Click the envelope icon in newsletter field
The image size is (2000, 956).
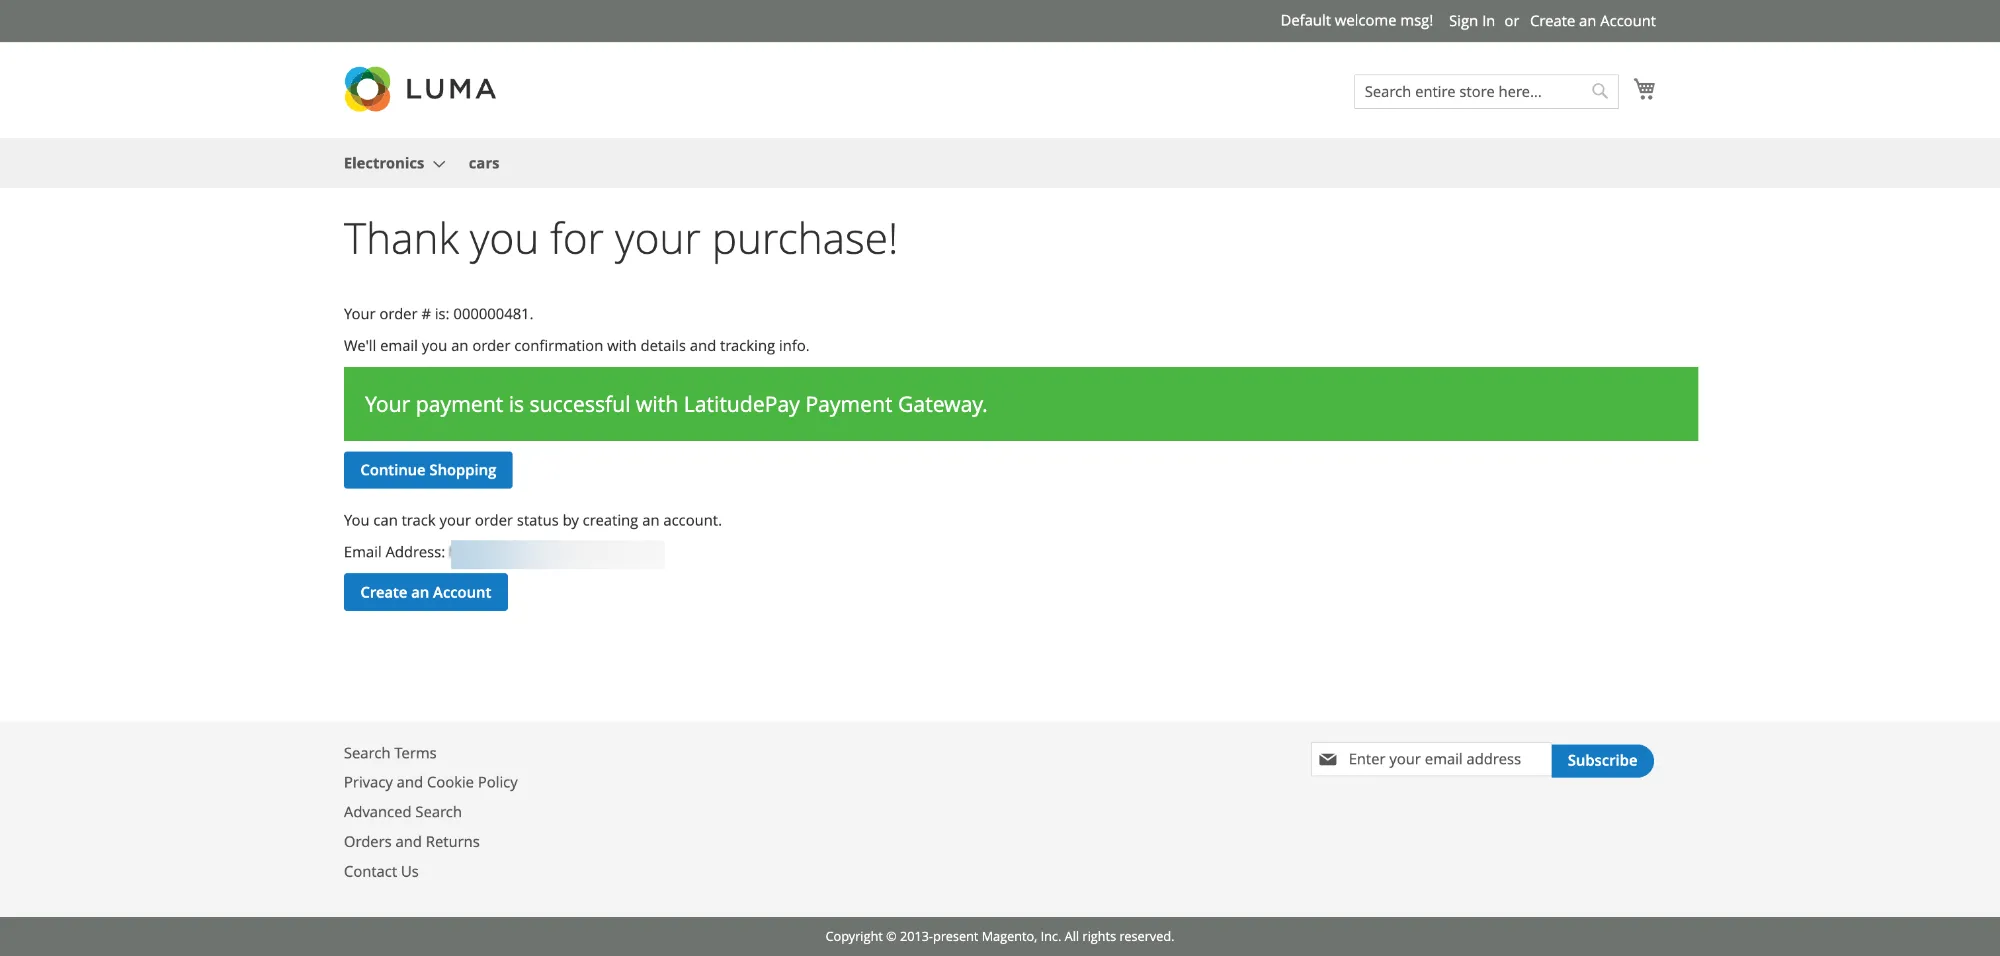1328,760
